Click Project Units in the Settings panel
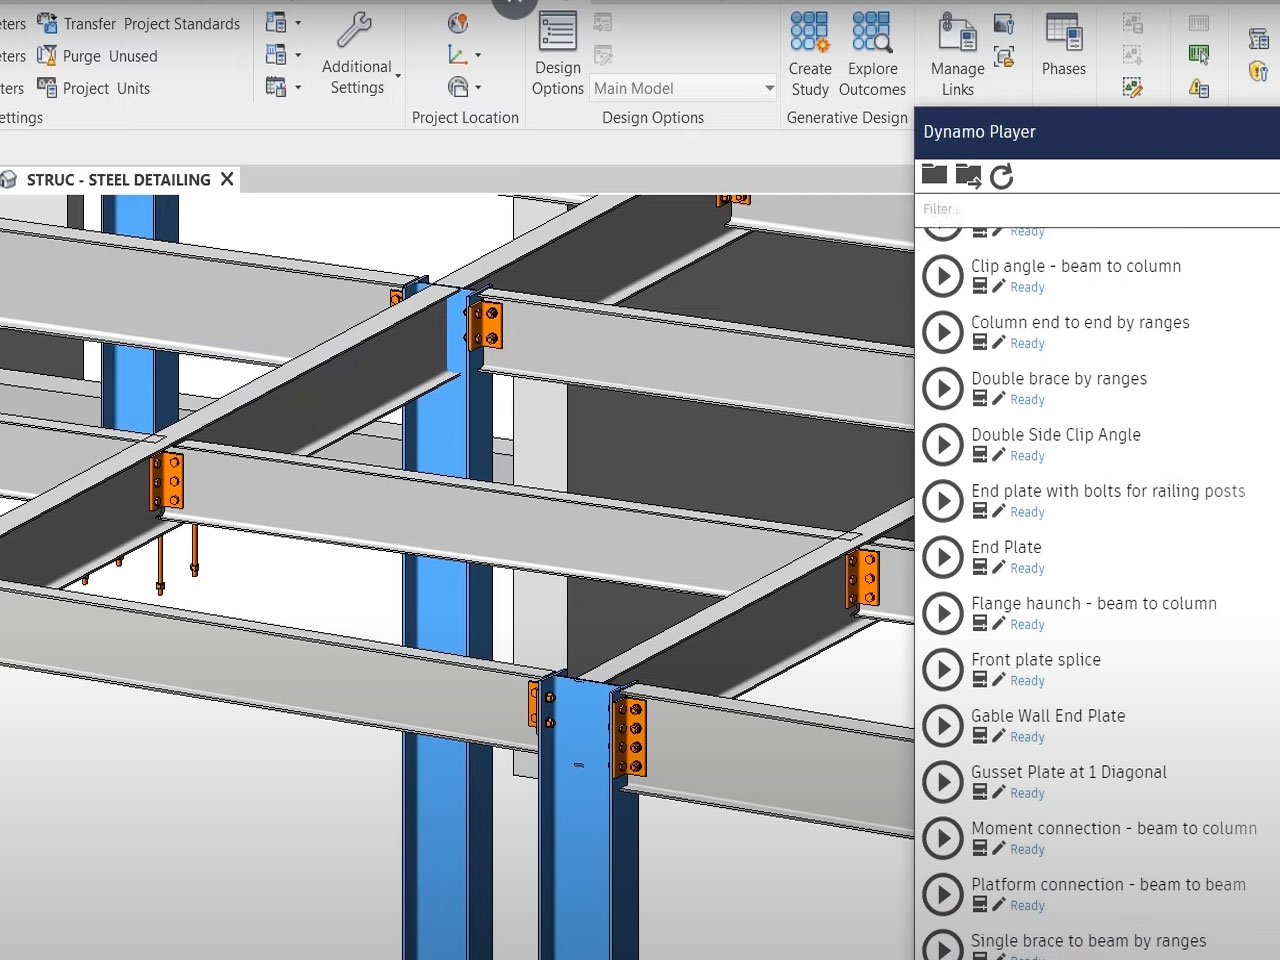 click(x=47, y=88)
